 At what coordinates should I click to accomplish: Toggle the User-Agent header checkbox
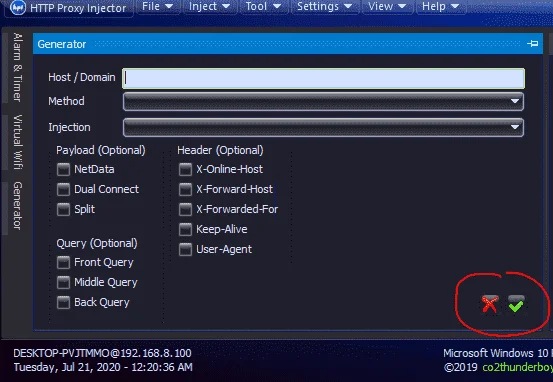[x=186, y=249]
